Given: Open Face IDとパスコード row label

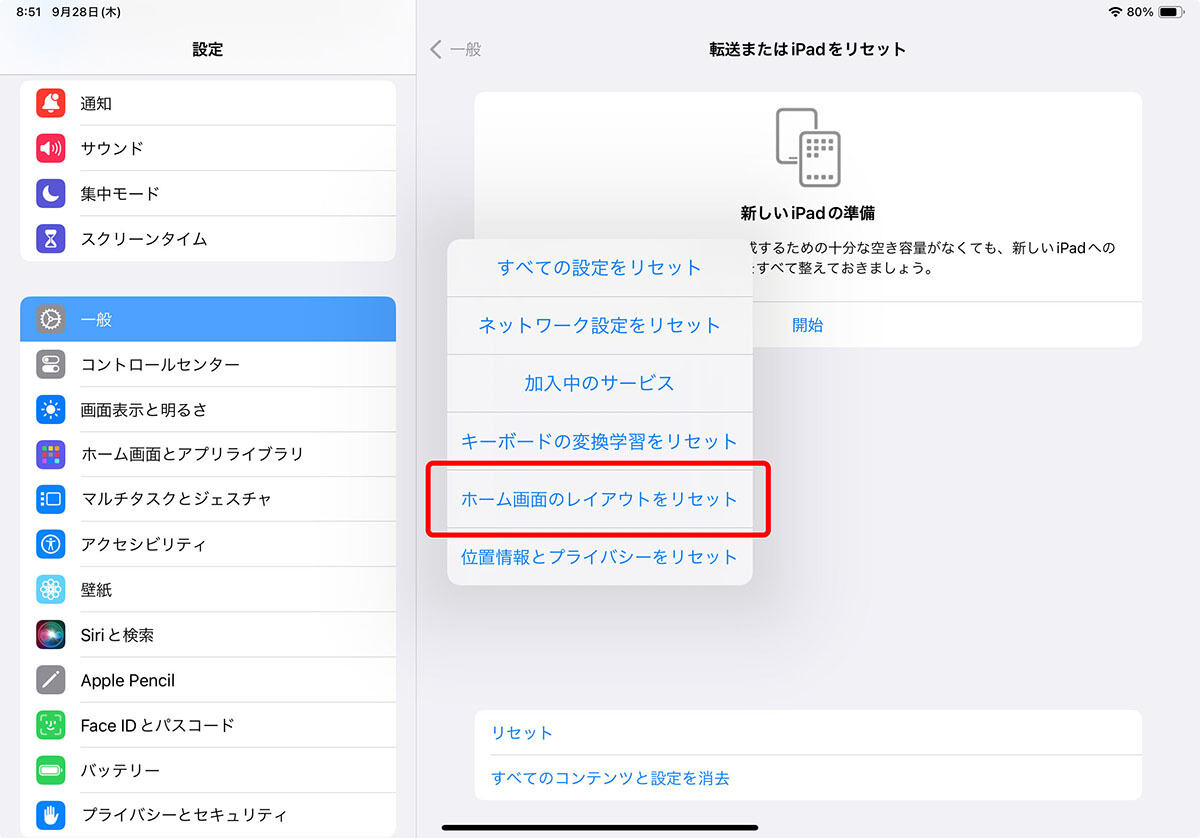Looking at the screenshot, I should [157, 726].
